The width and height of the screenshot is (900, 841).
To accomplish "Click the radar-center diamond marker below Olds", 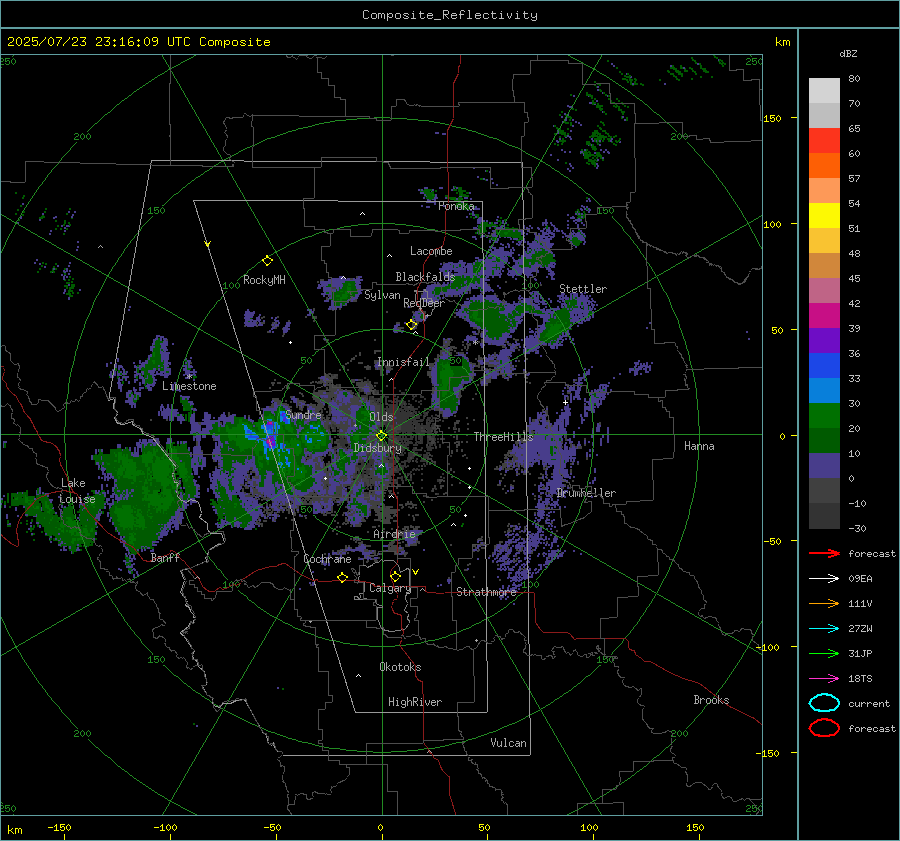I will pos(381,436).
